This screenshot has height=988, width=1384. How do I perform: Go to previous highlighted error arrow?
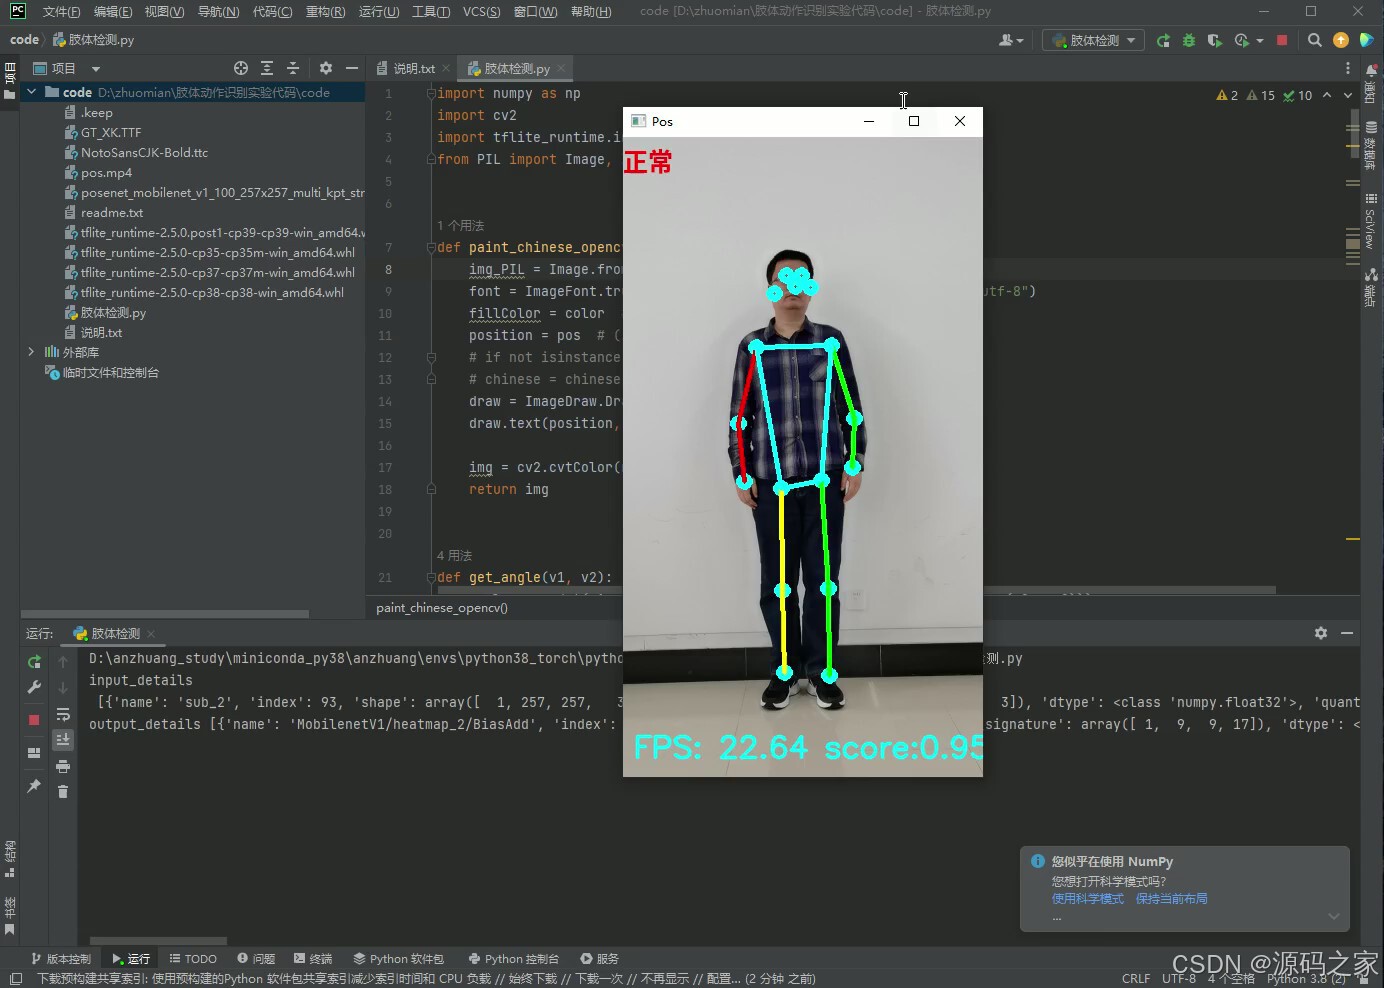pos(1327,95)
